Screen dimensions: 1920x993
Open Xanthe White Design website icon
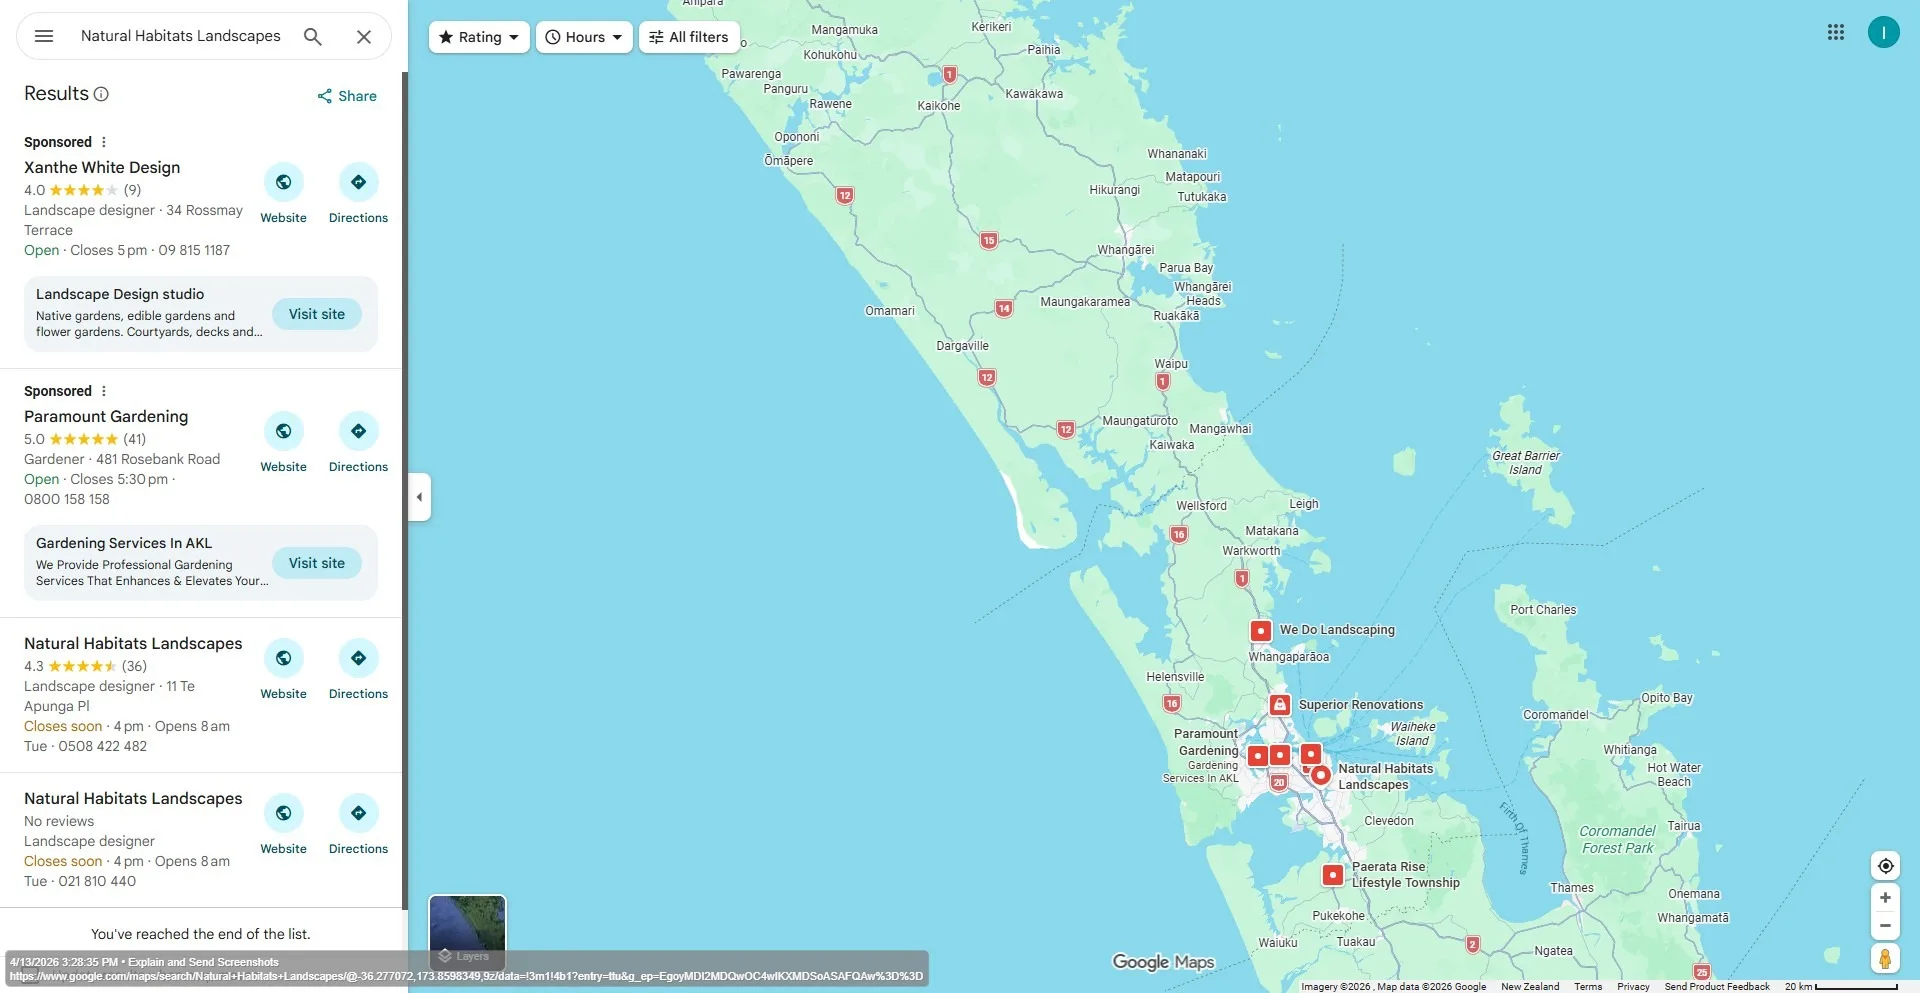[x=284, y=182]
